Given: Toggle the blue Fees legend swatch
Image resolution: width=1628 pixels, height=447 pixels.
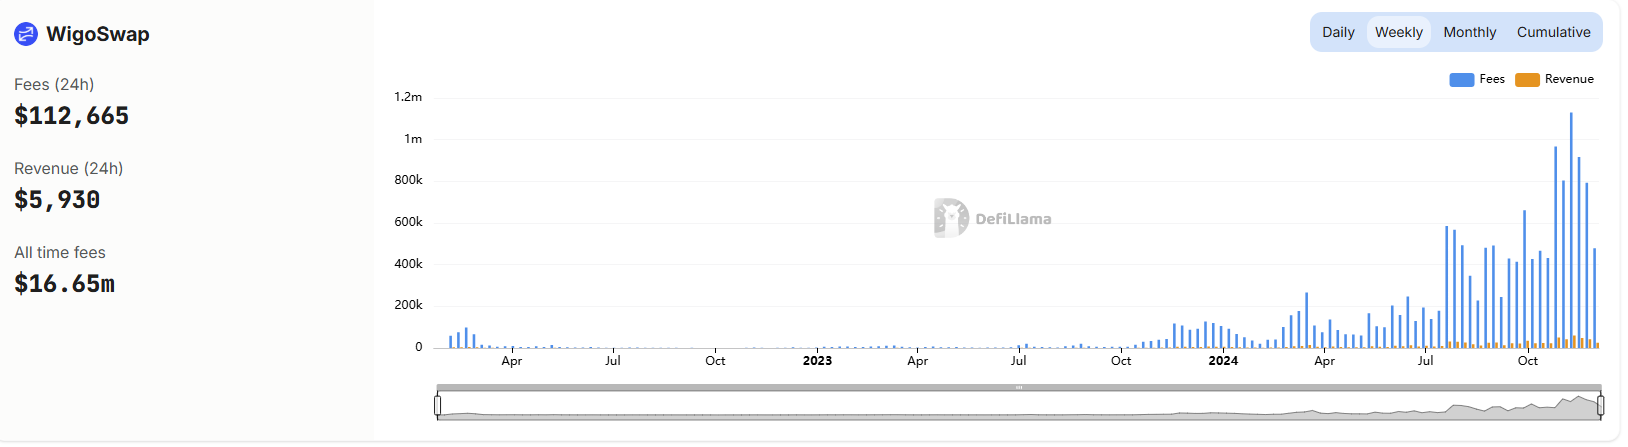Looking at the screenshot, I should coord(1461,80).
